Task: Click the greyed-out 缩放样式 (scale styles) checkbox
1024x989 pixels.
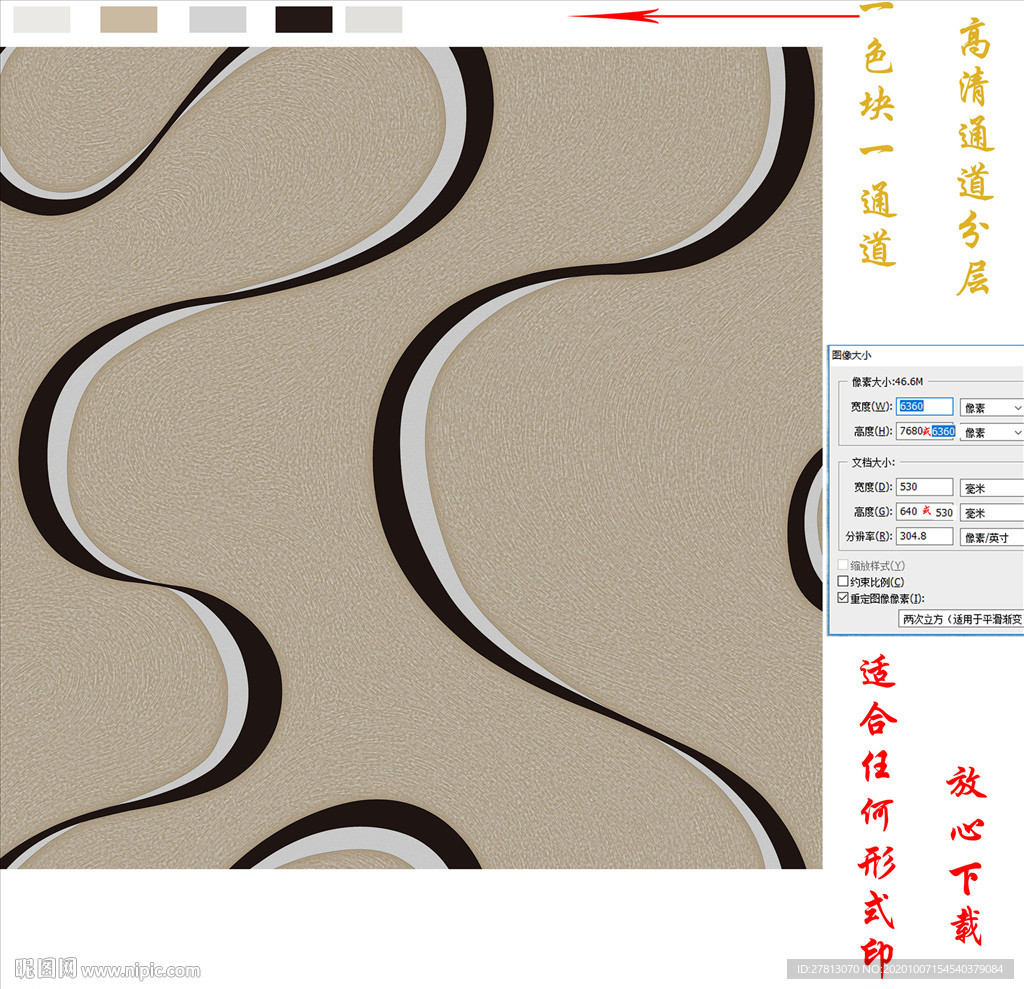Action: tap(843, 566)
